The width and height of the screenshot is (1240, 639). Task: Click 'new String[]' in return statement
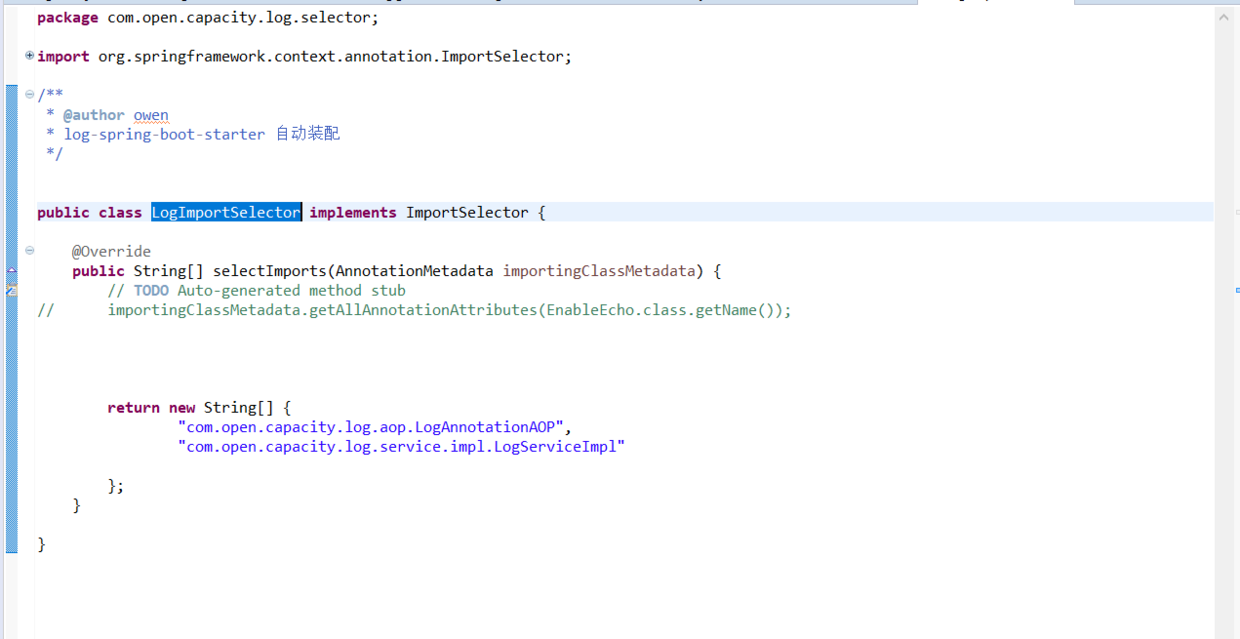coord(221,407)
